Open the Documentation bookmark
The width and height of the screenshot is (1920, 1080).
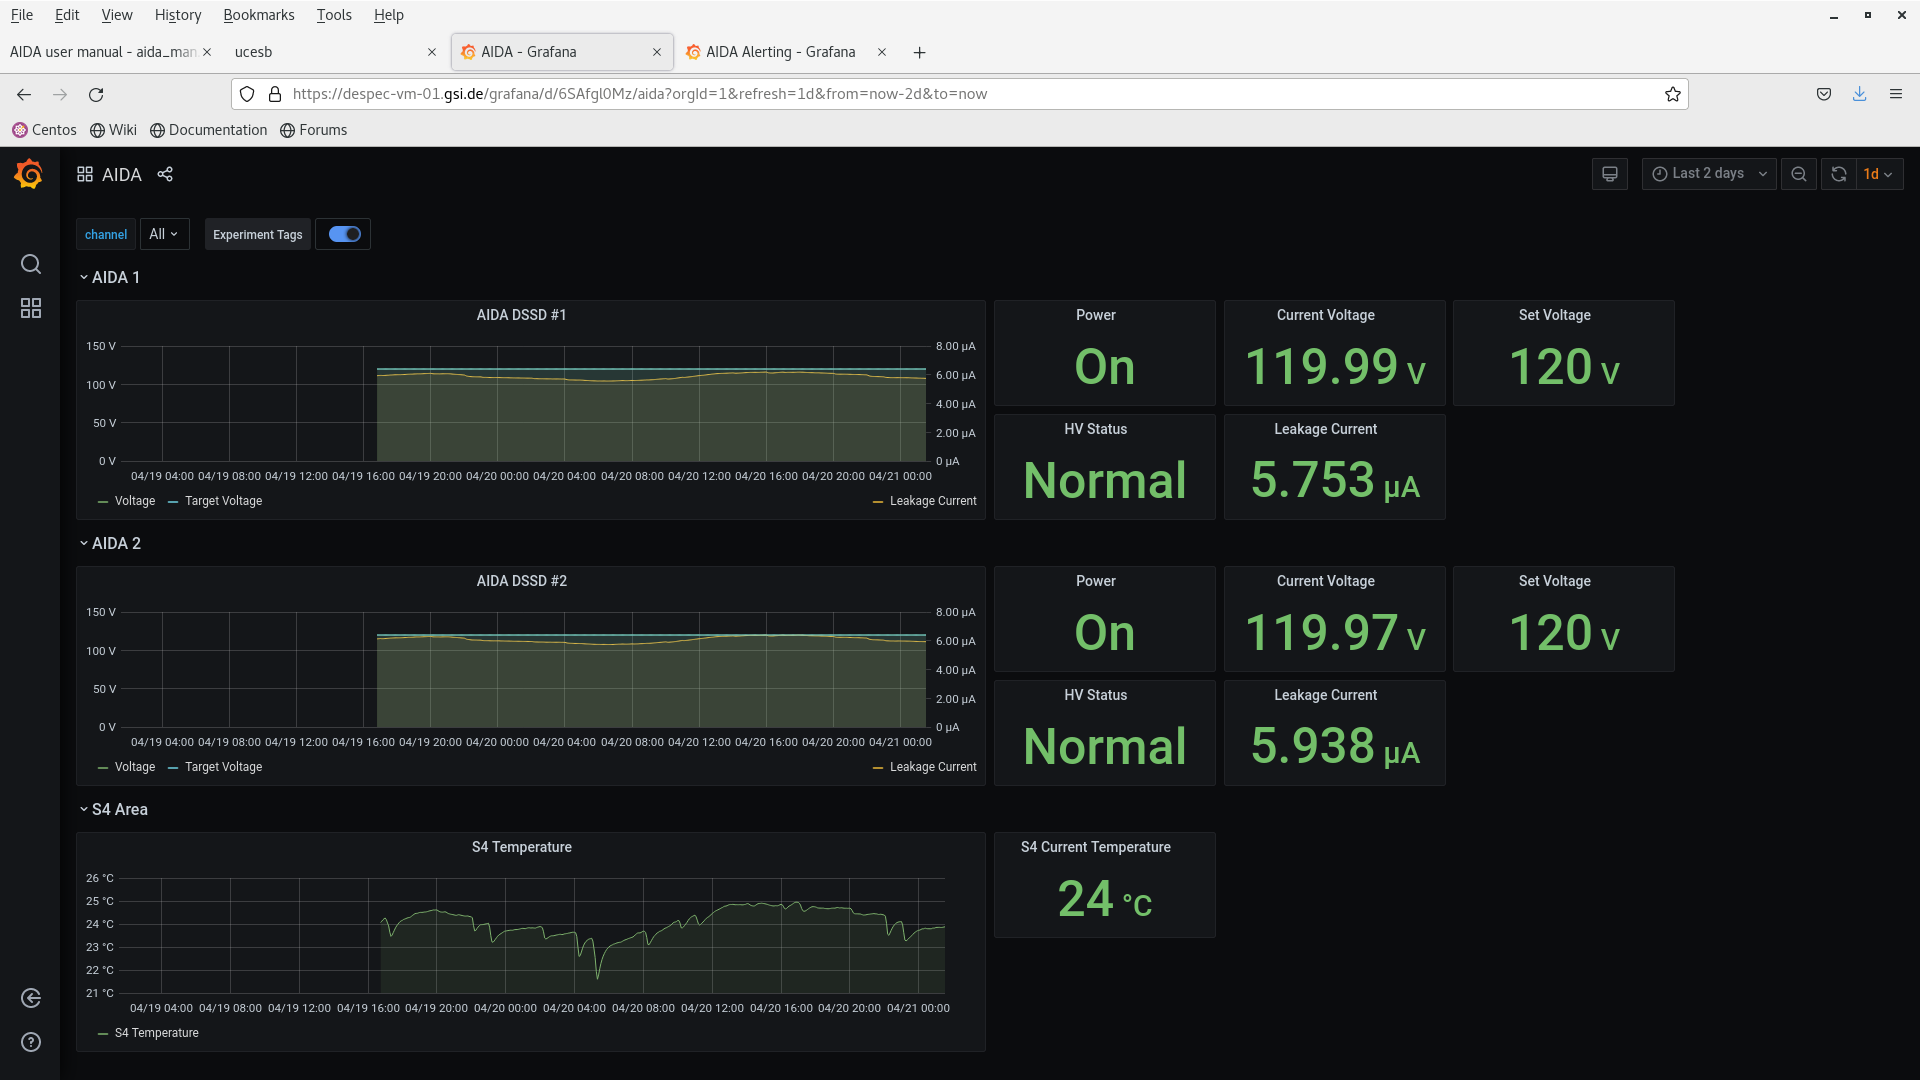click(x=208, y=130)
